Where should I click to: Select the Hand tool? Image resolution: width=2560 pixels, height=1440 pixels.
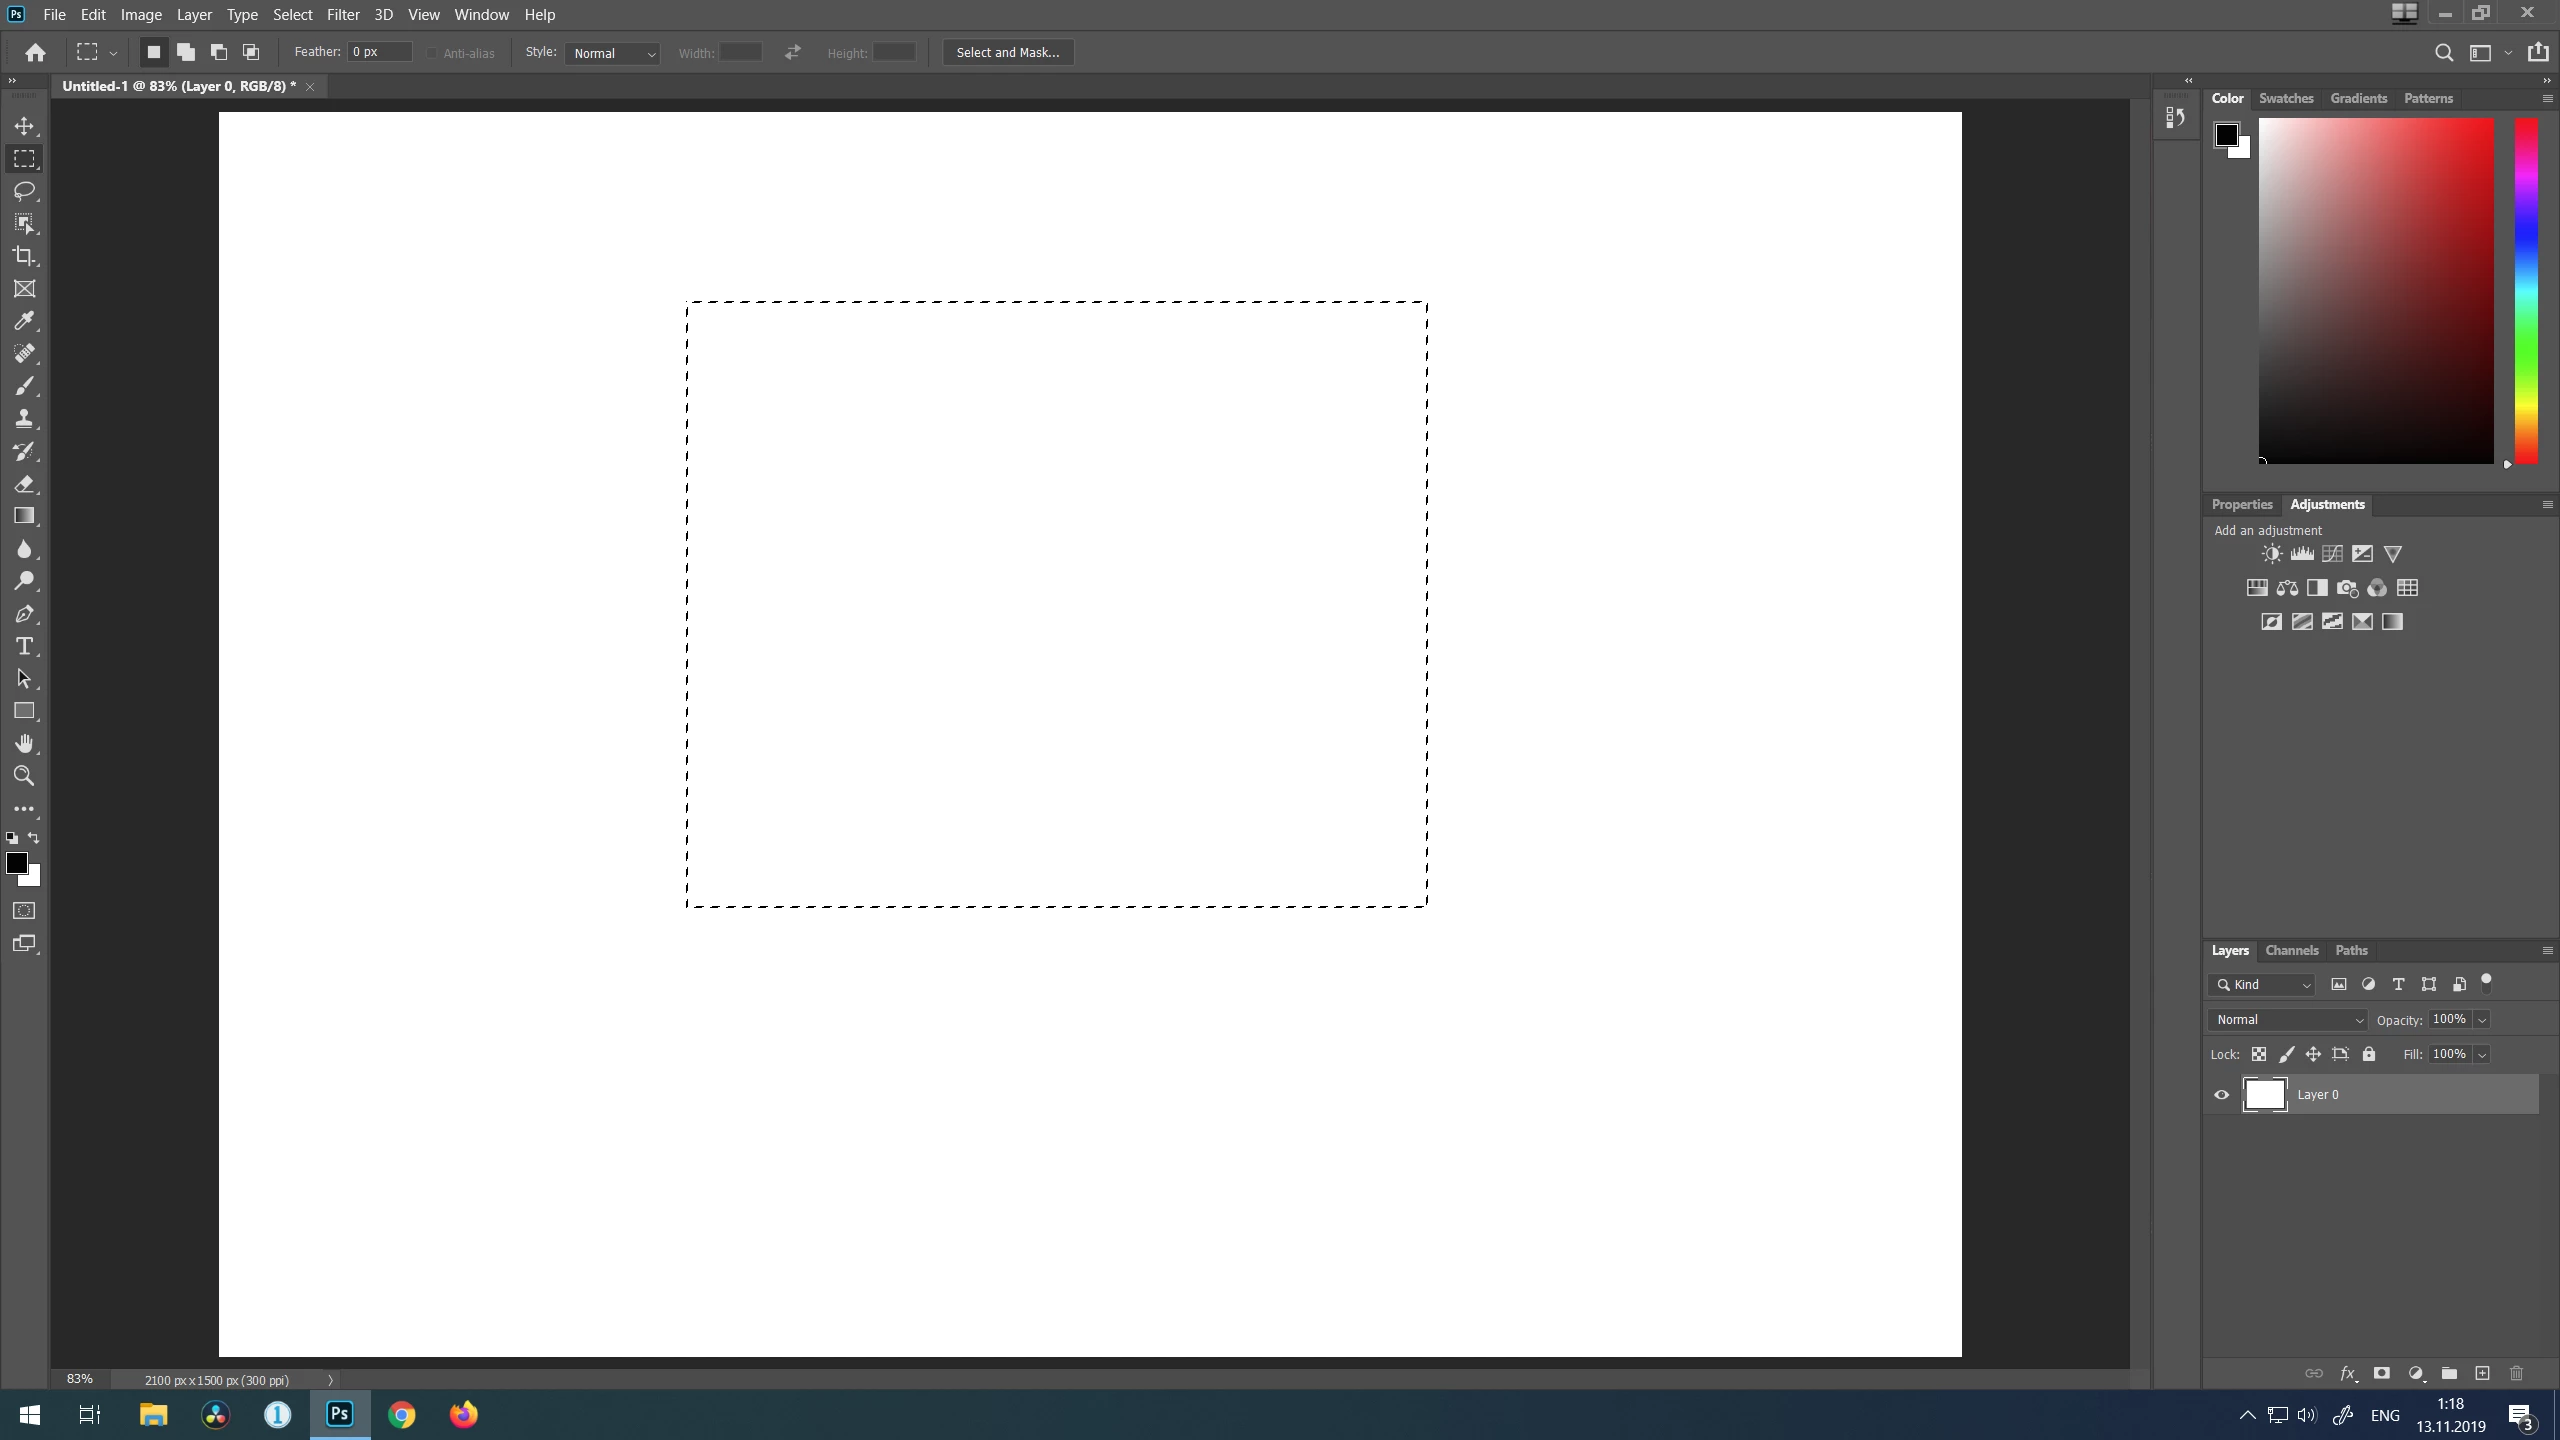click(x=24, y=743)
